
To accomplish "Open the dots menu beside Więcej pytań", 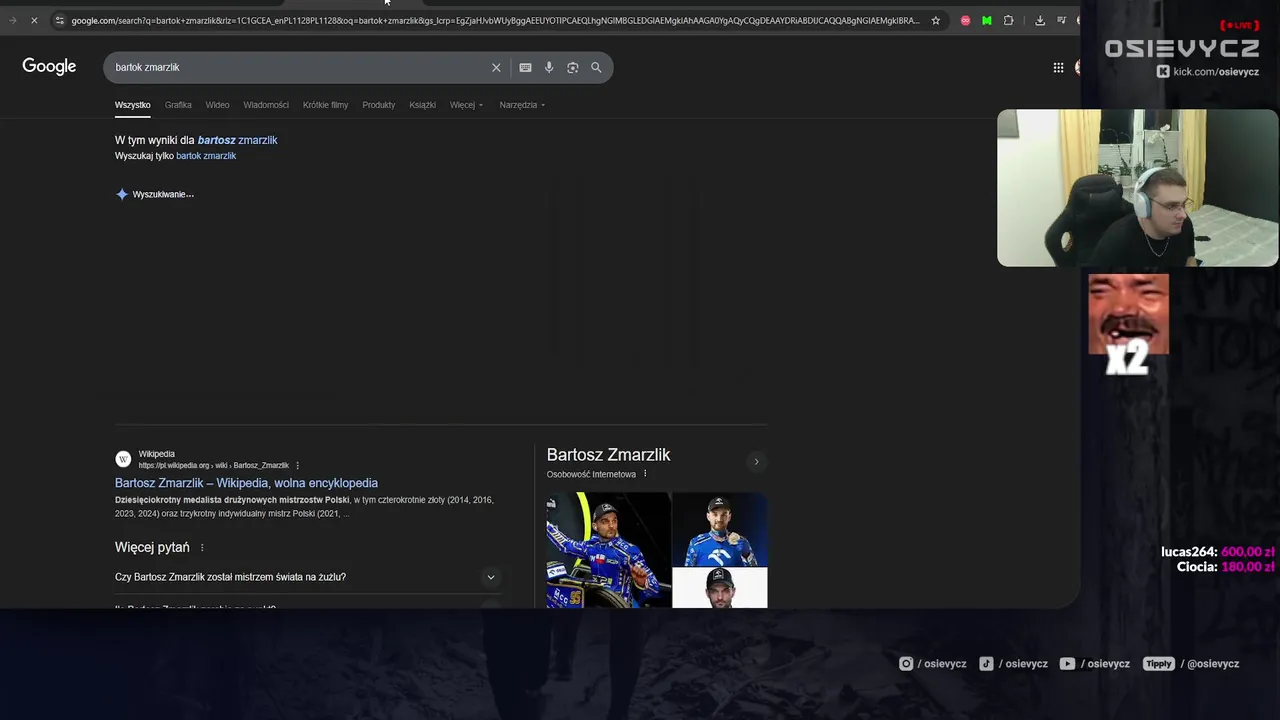I will point(202,548).
